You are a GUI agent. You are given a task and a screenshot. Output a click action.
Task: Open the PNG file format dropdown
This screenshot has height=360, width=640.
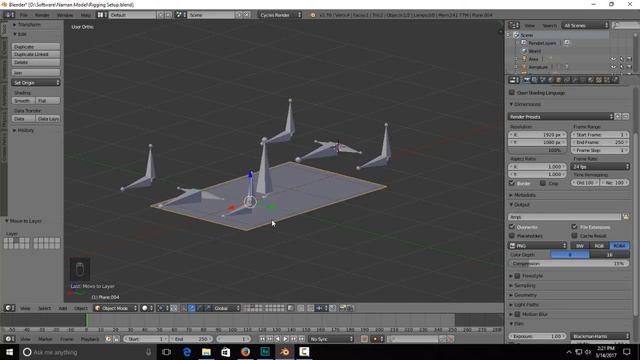538,246
